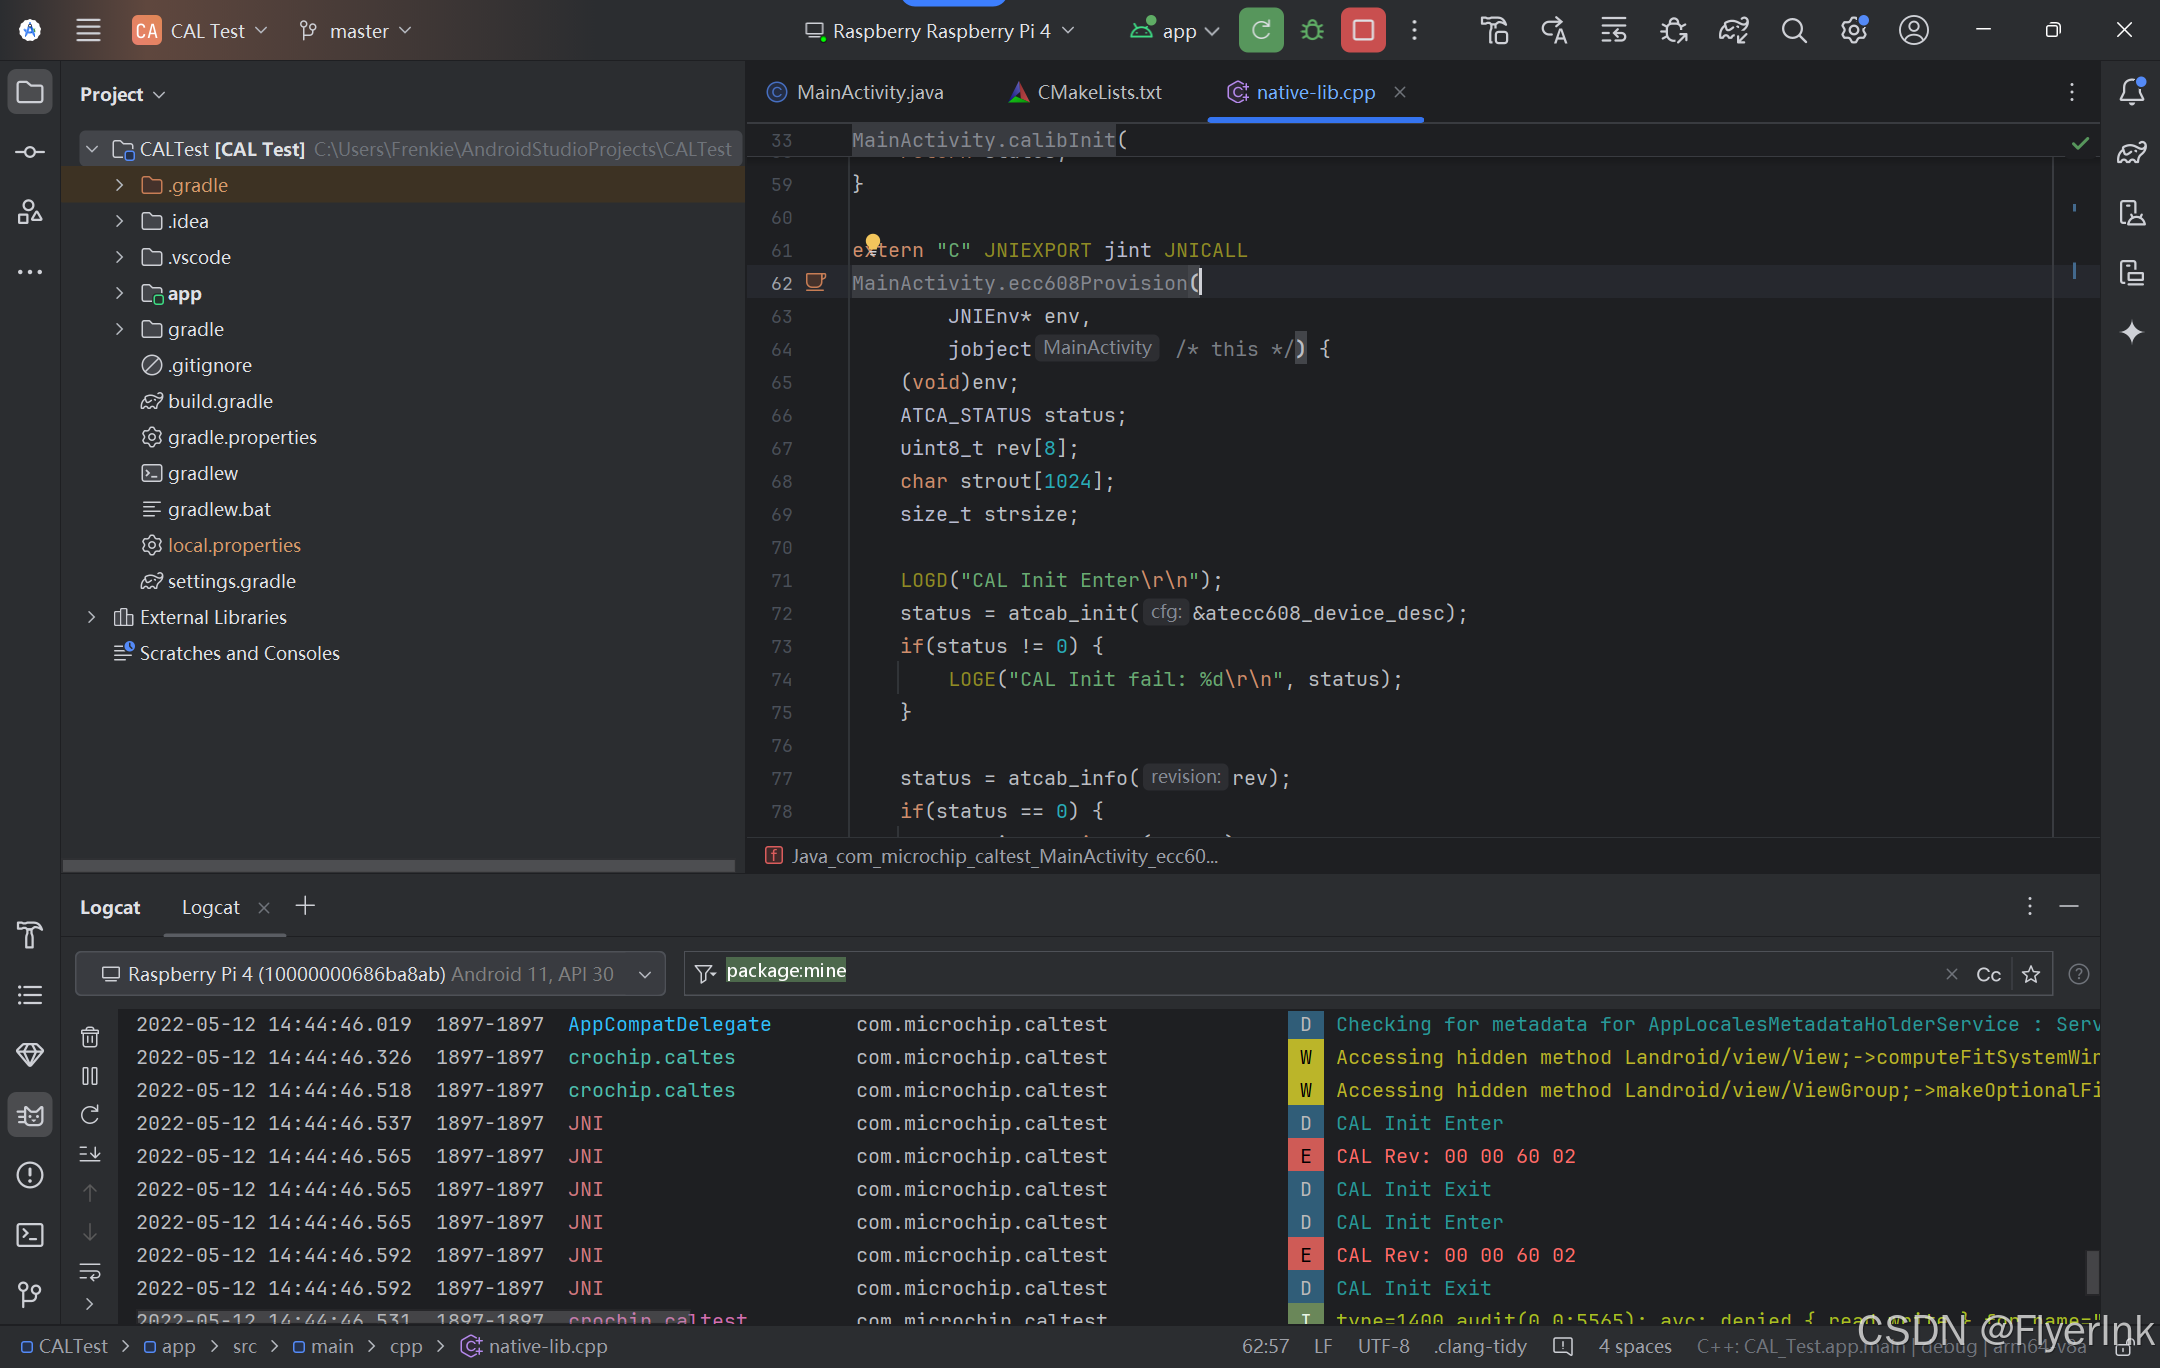Switch to CMakeLists.txt tab
The image size is (2160, 1368).
1086,92
